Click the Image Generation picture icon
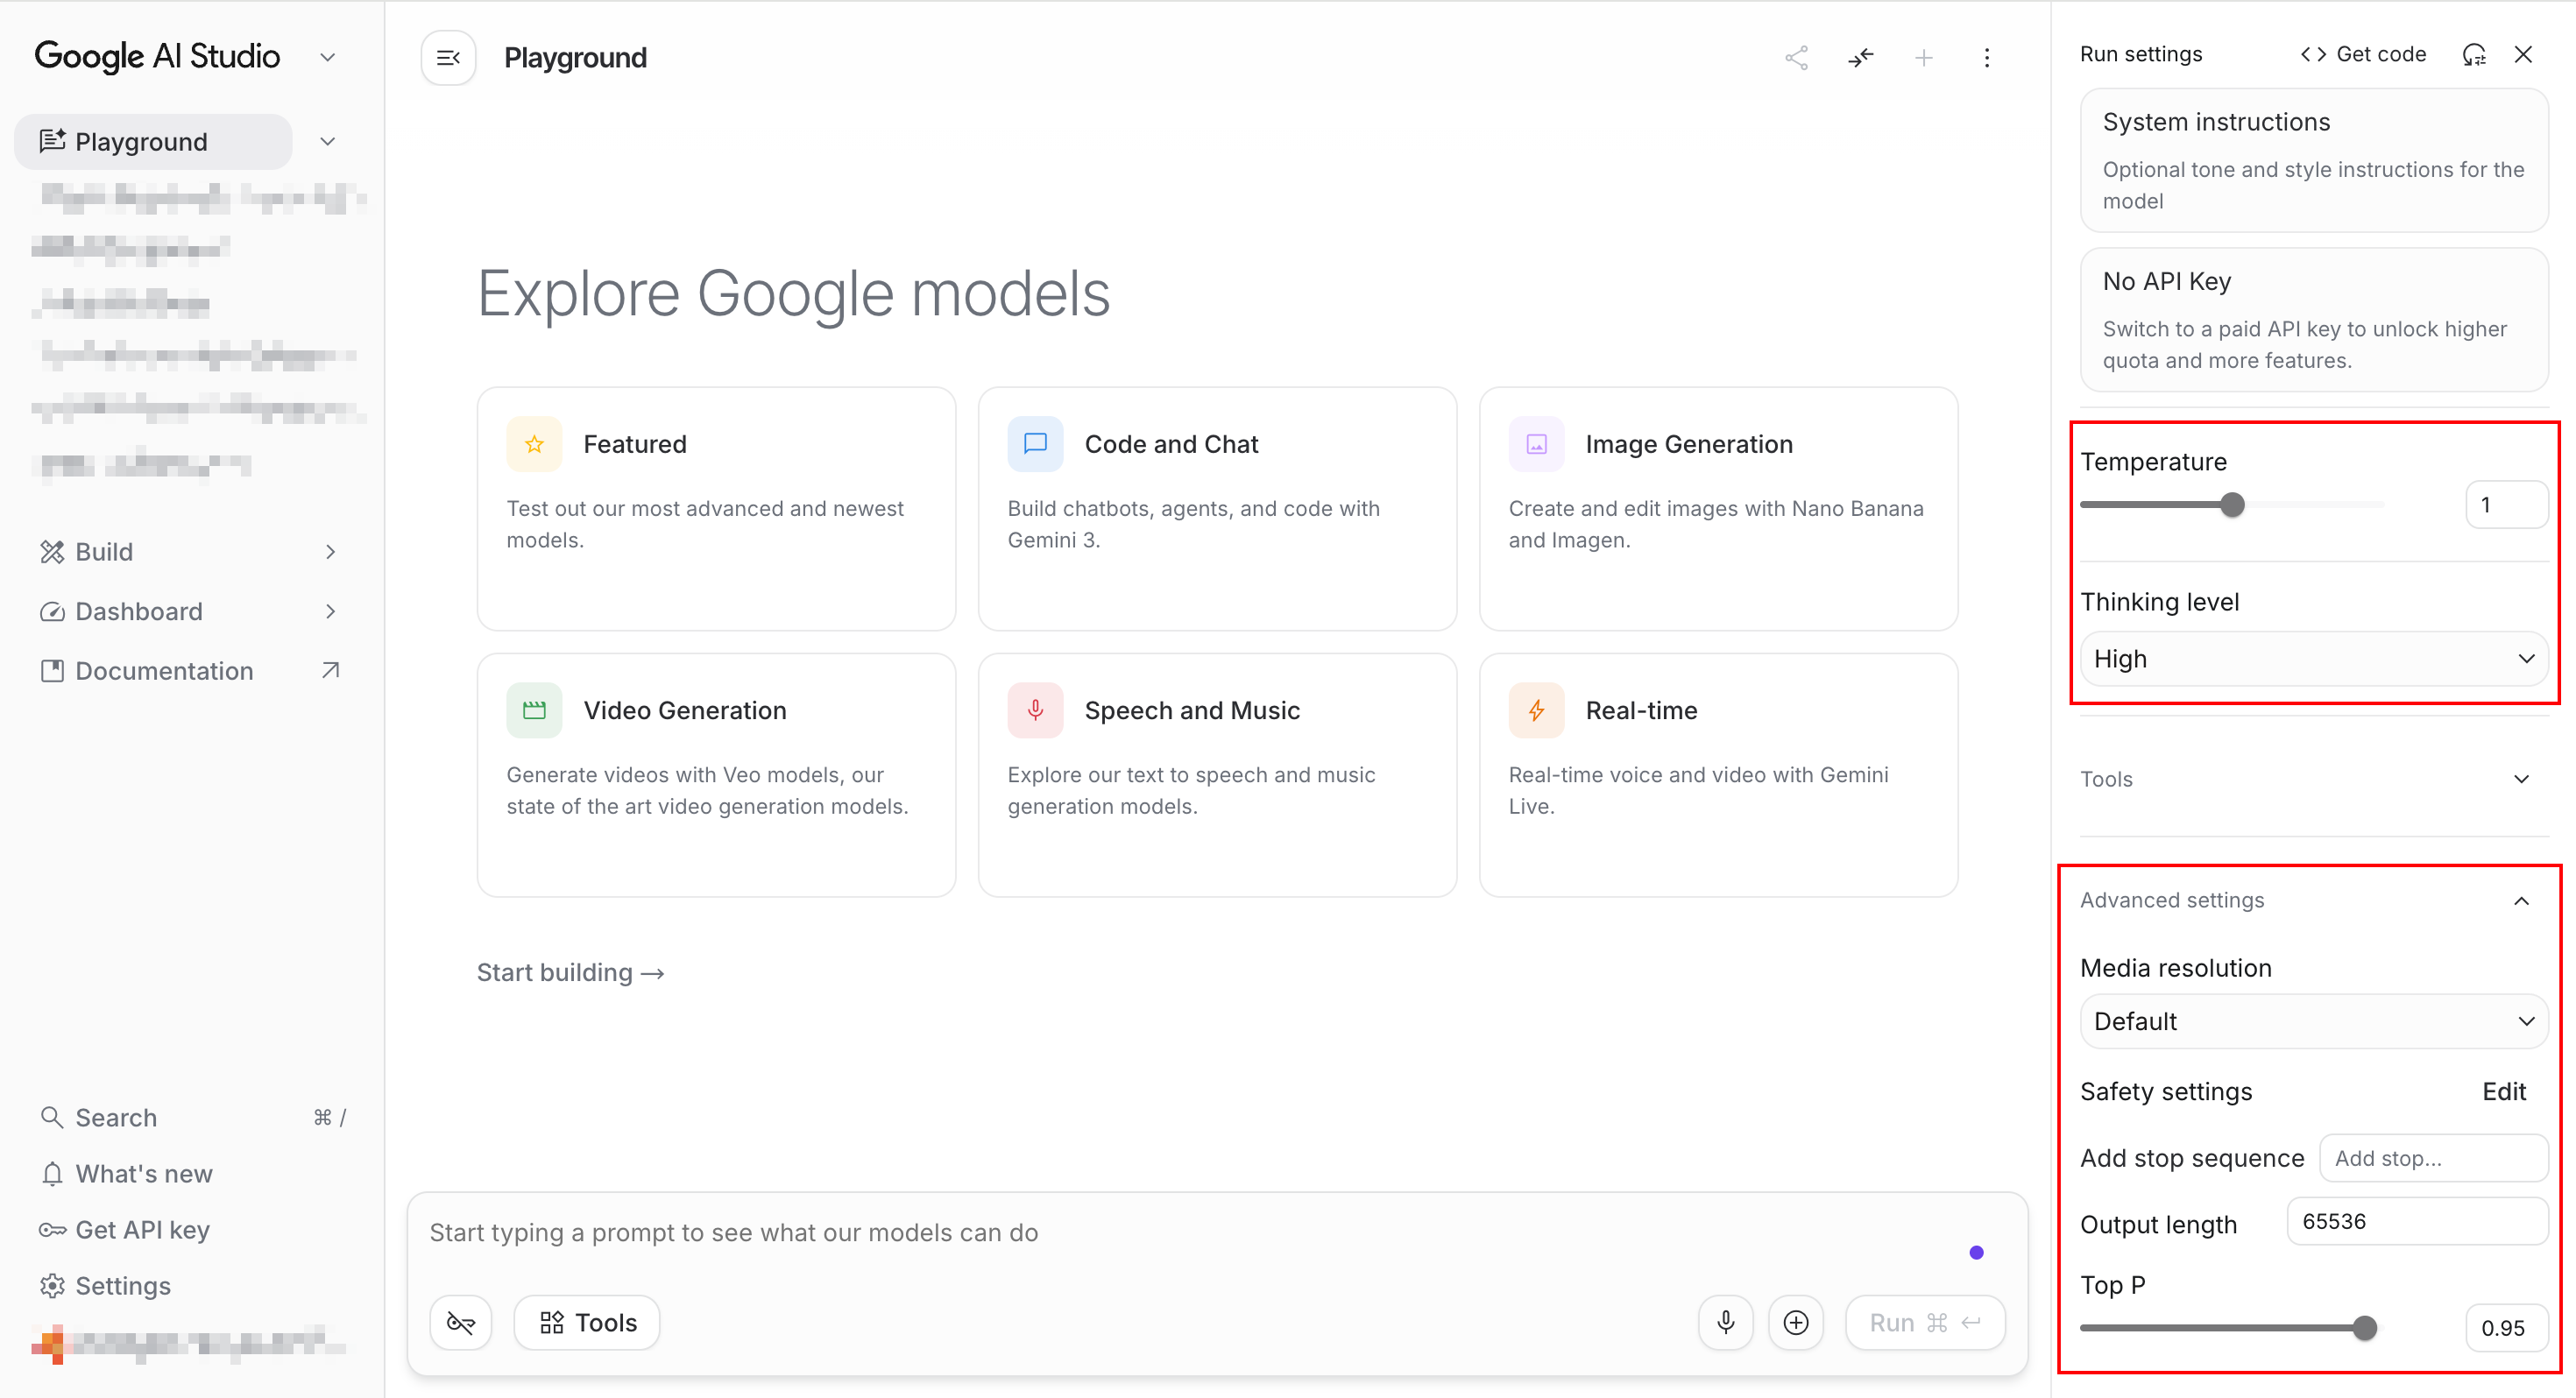Image resolution: width=2576 pixels, height=1398 pixels. click(x=1536, y=444)
